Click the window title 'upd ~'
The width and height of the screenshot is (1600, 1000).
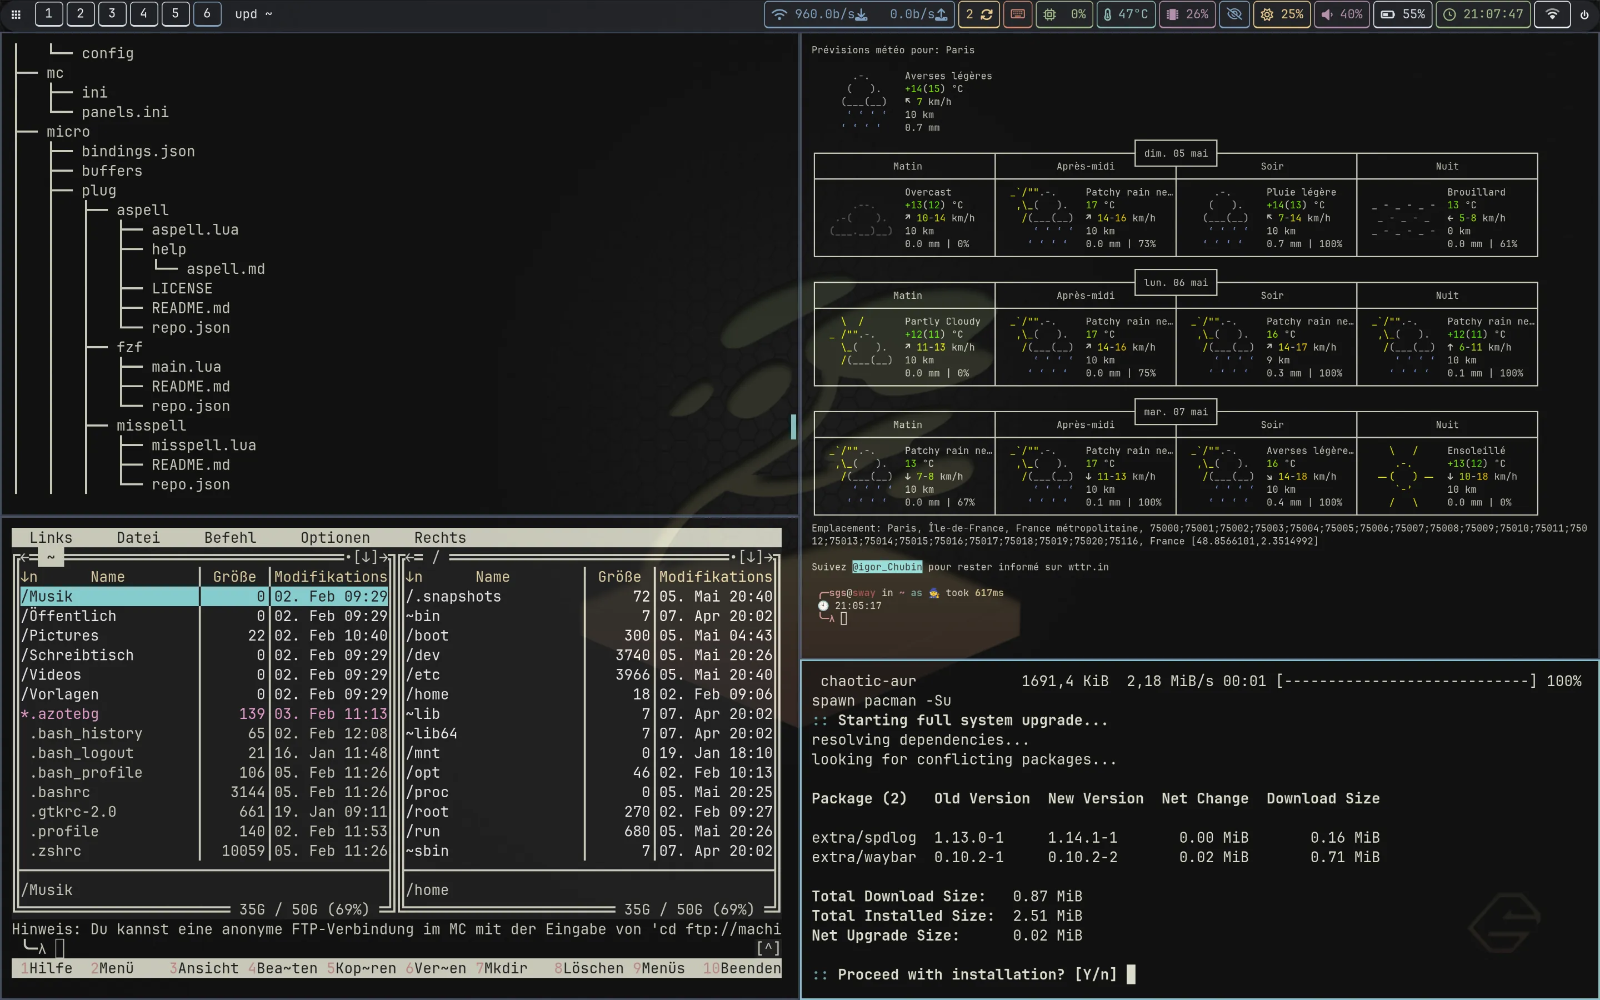pyautogui.click(x=253, y=14)
